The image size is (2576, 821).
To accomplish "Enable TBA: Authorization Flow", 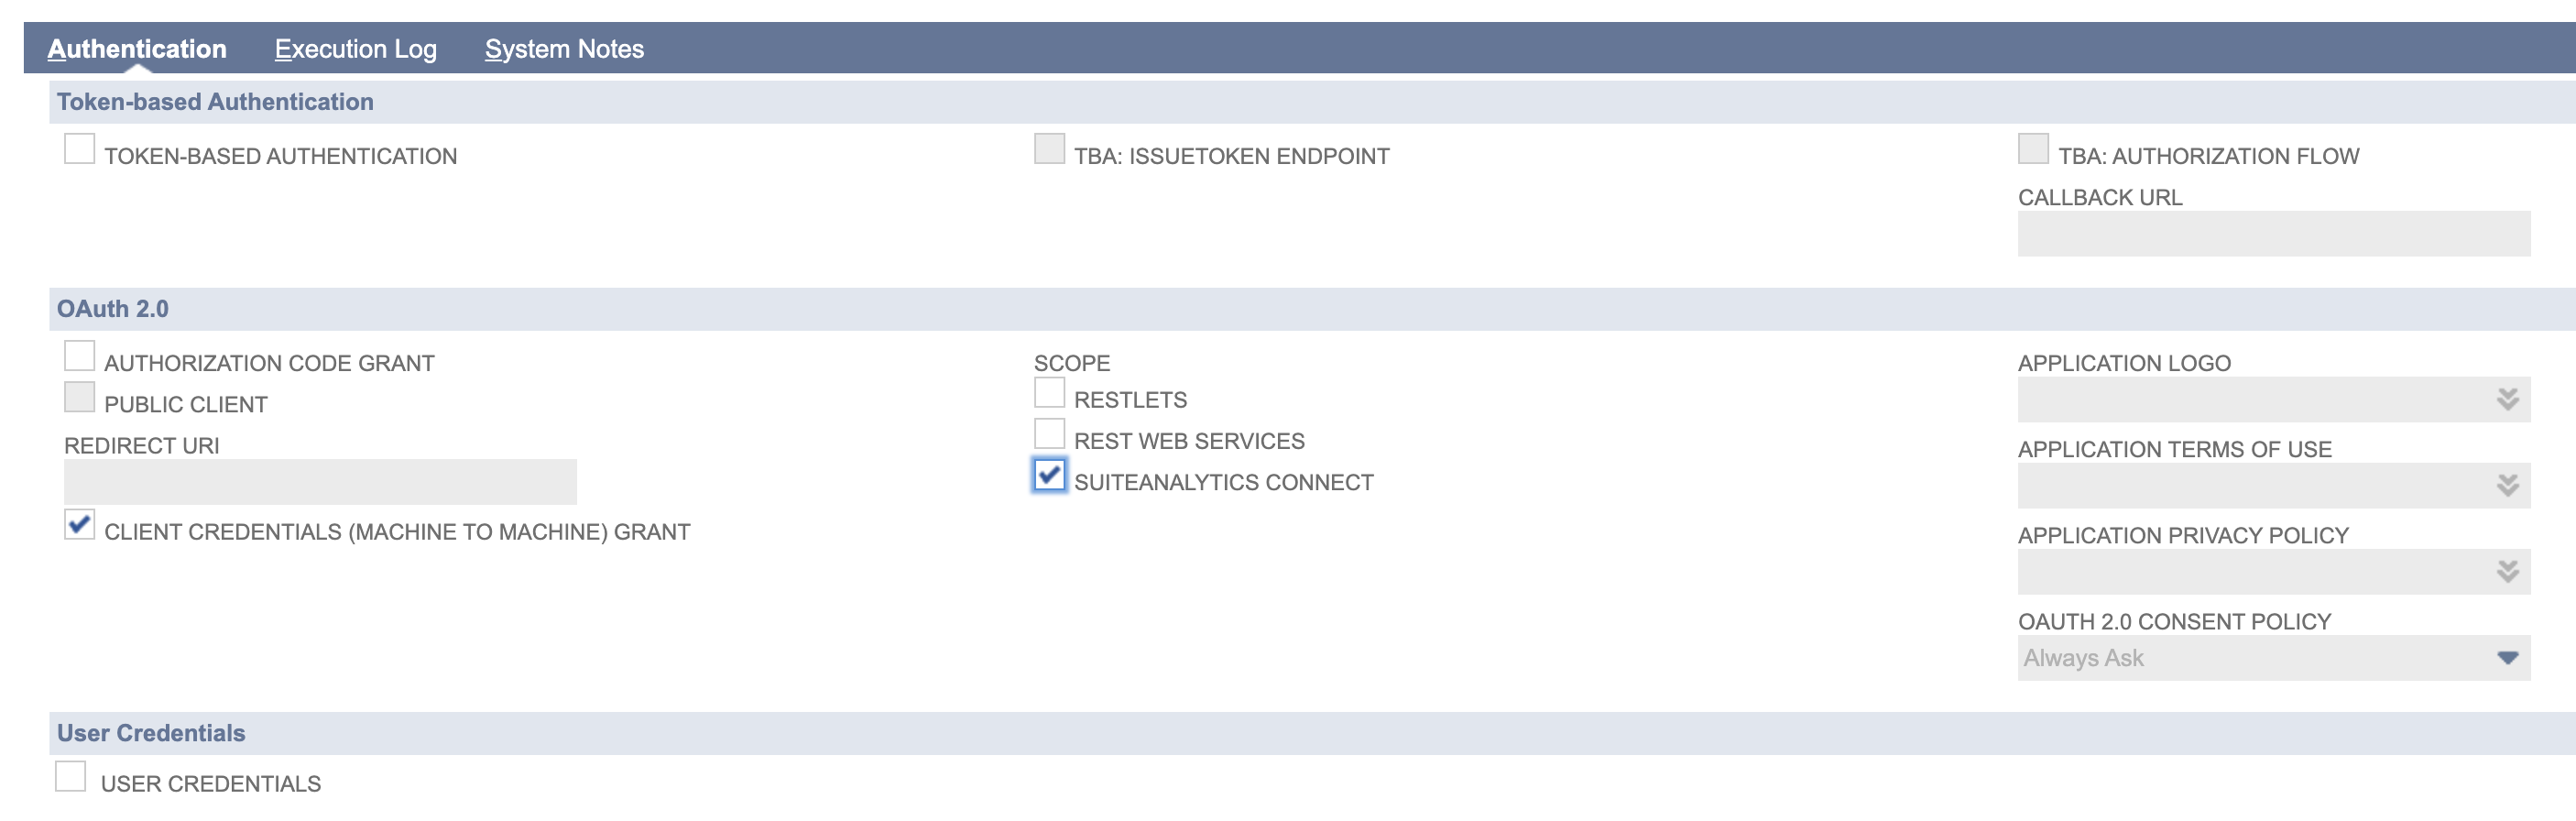I will (2033, 148).
